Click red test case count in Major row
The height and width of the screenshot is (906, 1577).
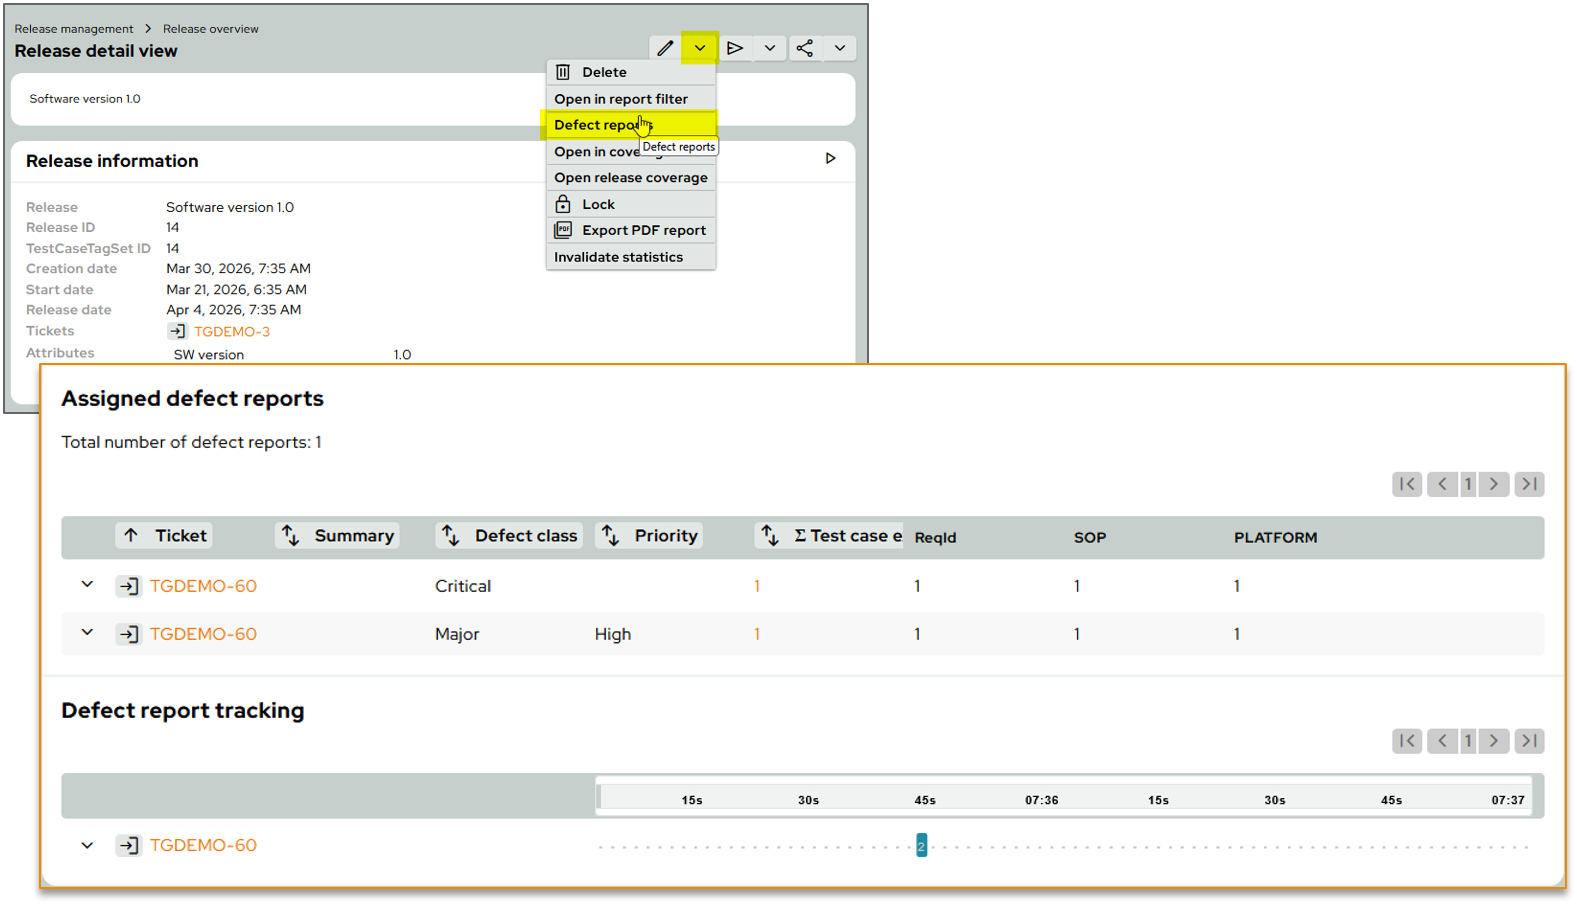coord(757,635)
